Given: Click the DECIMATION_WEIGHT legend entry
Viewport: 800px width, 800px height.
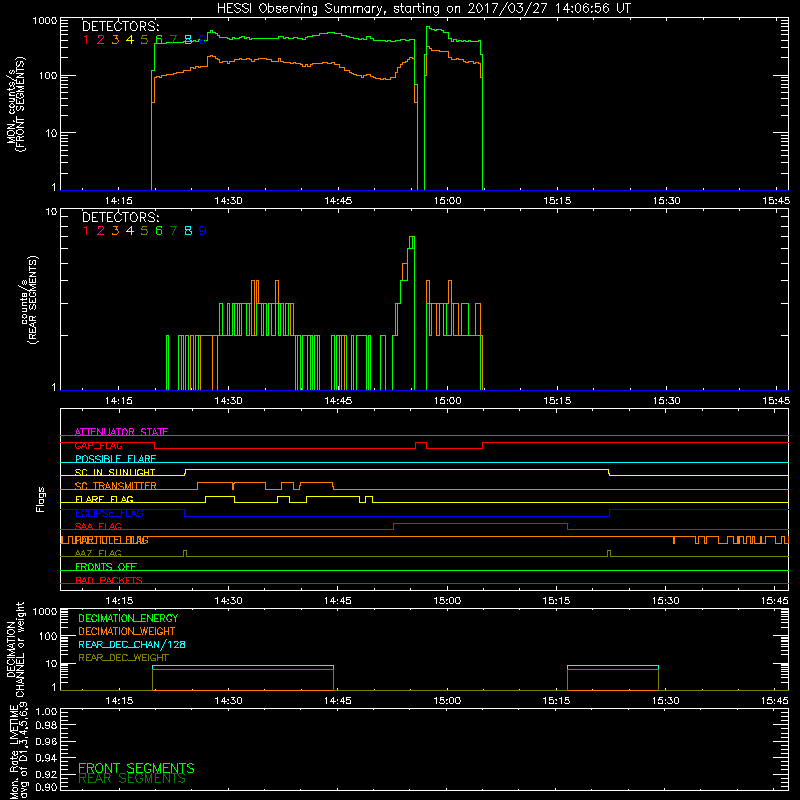Looking at the screenshot, I should pyautogui.click(x=127, y=632).
